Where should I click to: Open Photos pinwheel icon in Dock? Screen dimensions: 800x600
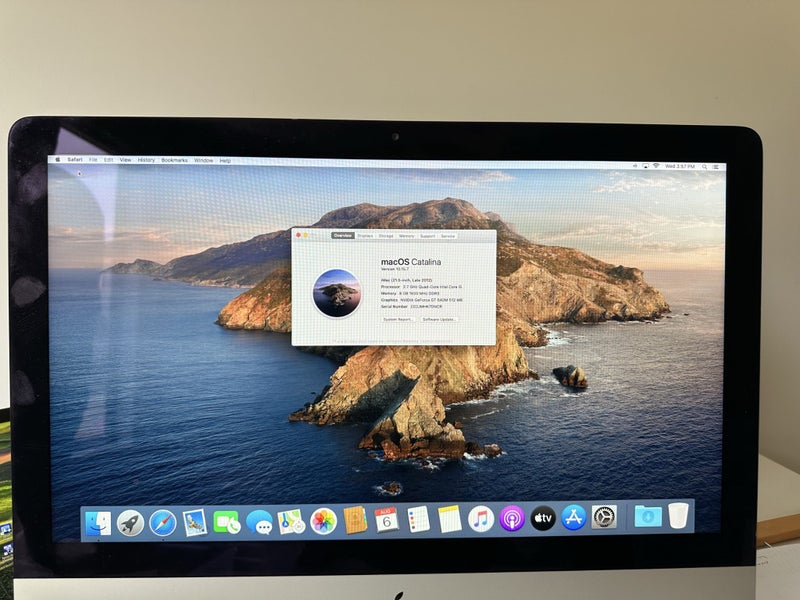pos(323,521)
